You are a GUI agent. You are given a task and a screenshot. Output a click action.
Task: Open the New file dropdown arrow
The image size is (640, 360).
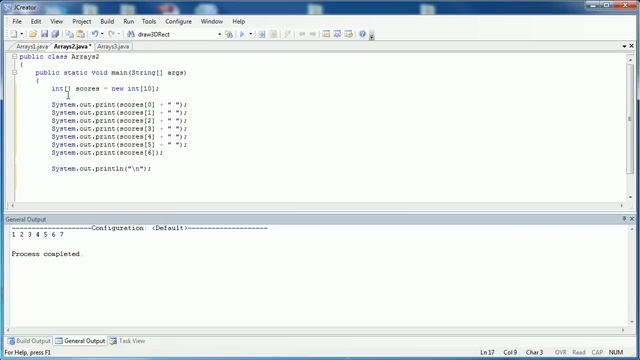pos(22,34)
